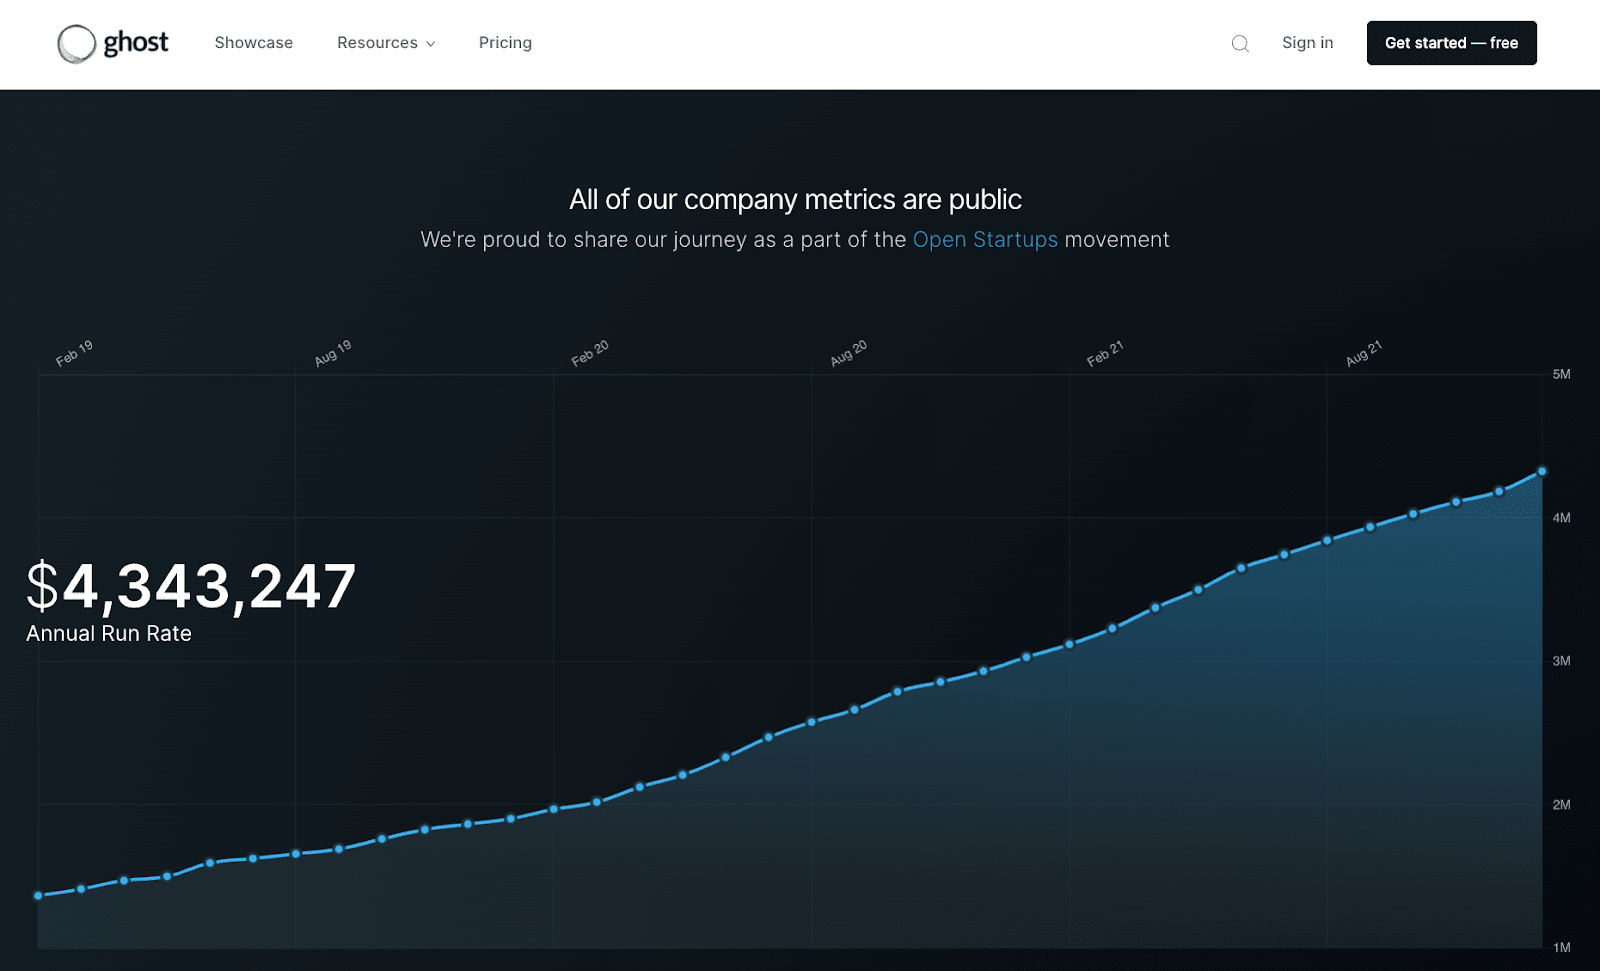Click the Sign in link
Viewport: 1600px width, 971px height.
[x=1307, y=43]
